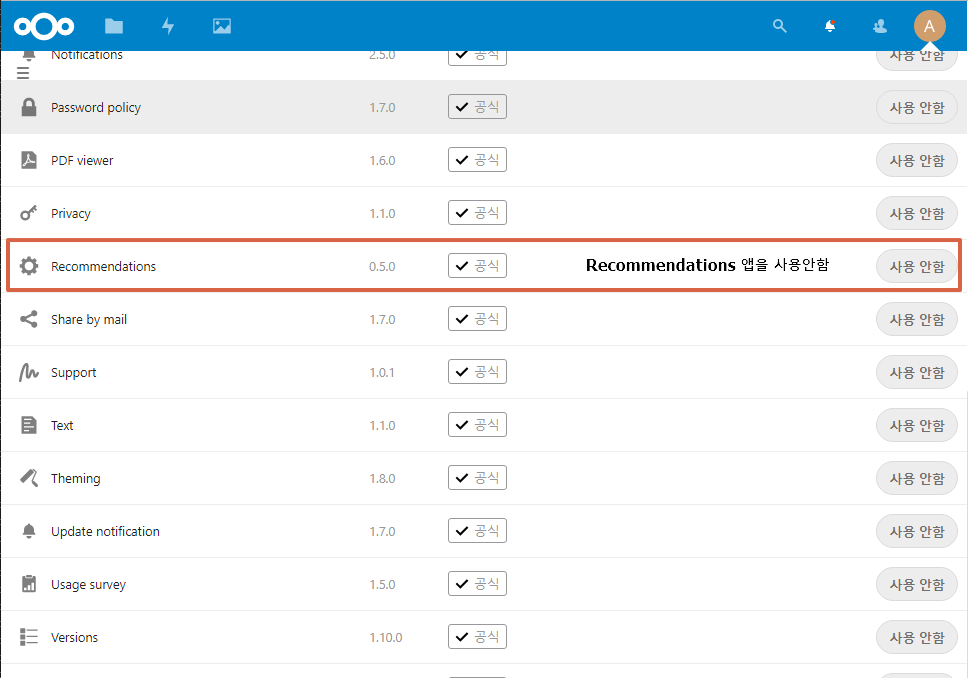Disable the Text app
This screenshot has width=968, height=678.
[x=917, y=425]
